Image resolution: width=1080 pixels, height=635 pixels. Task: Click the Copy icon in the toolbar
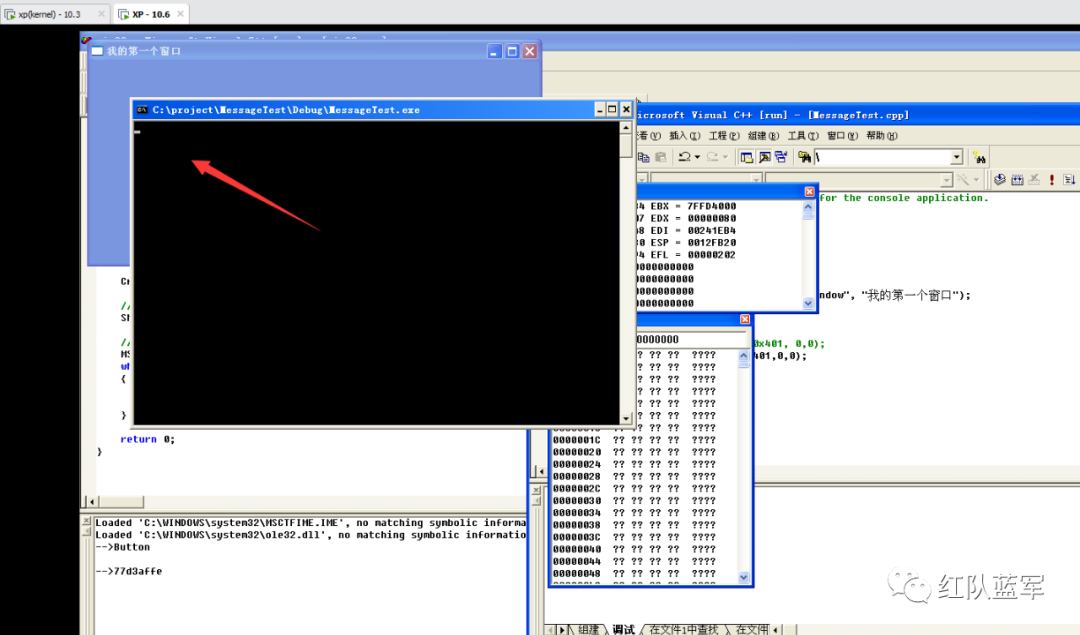(x=644, y=158)
